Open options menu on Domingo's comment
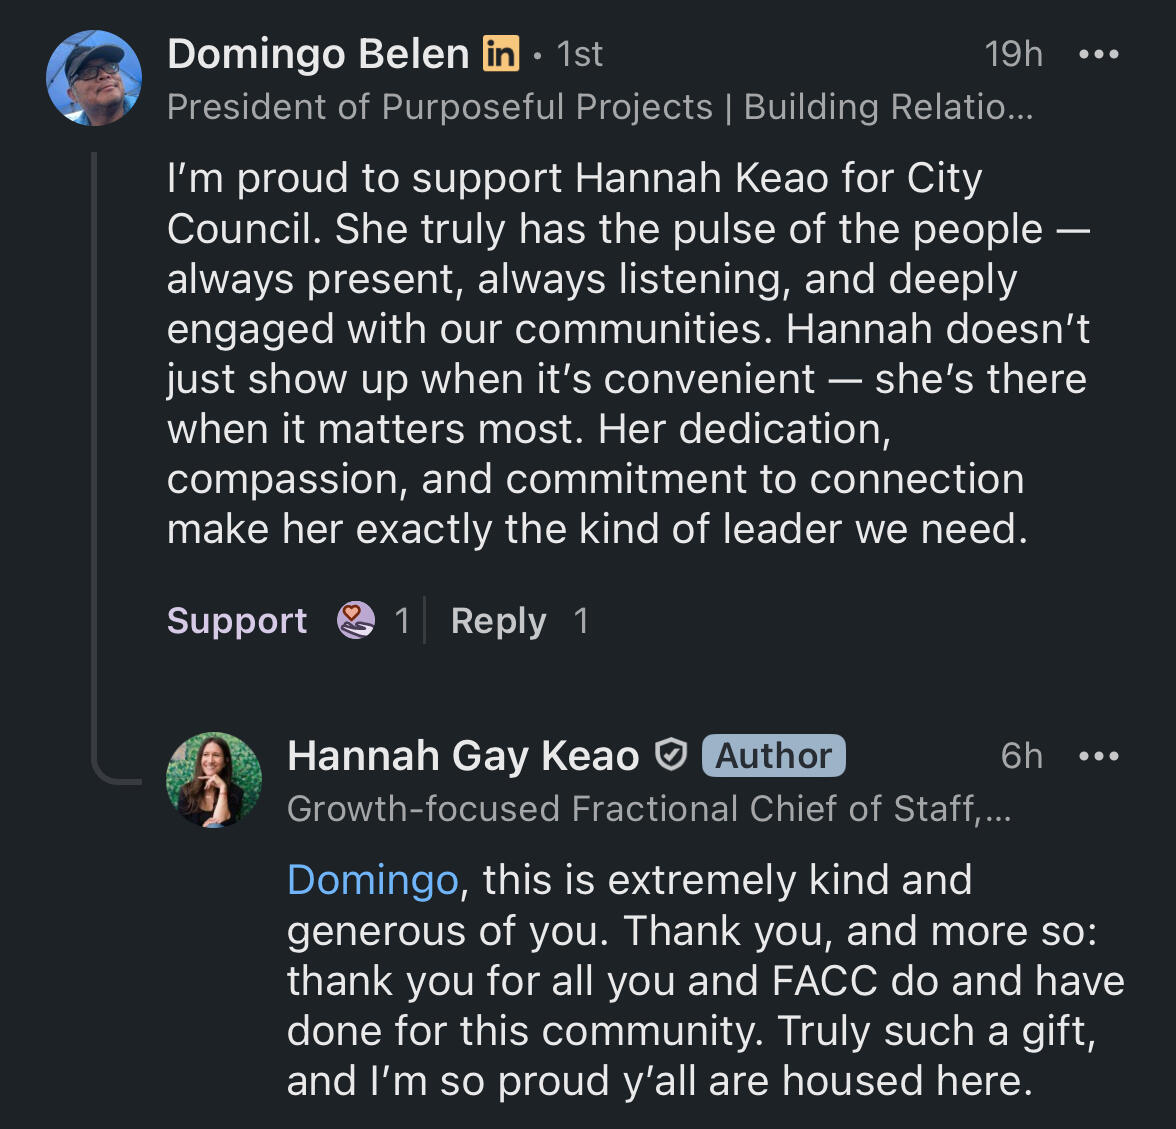1176x1129 pixels. click(1099, 54)
